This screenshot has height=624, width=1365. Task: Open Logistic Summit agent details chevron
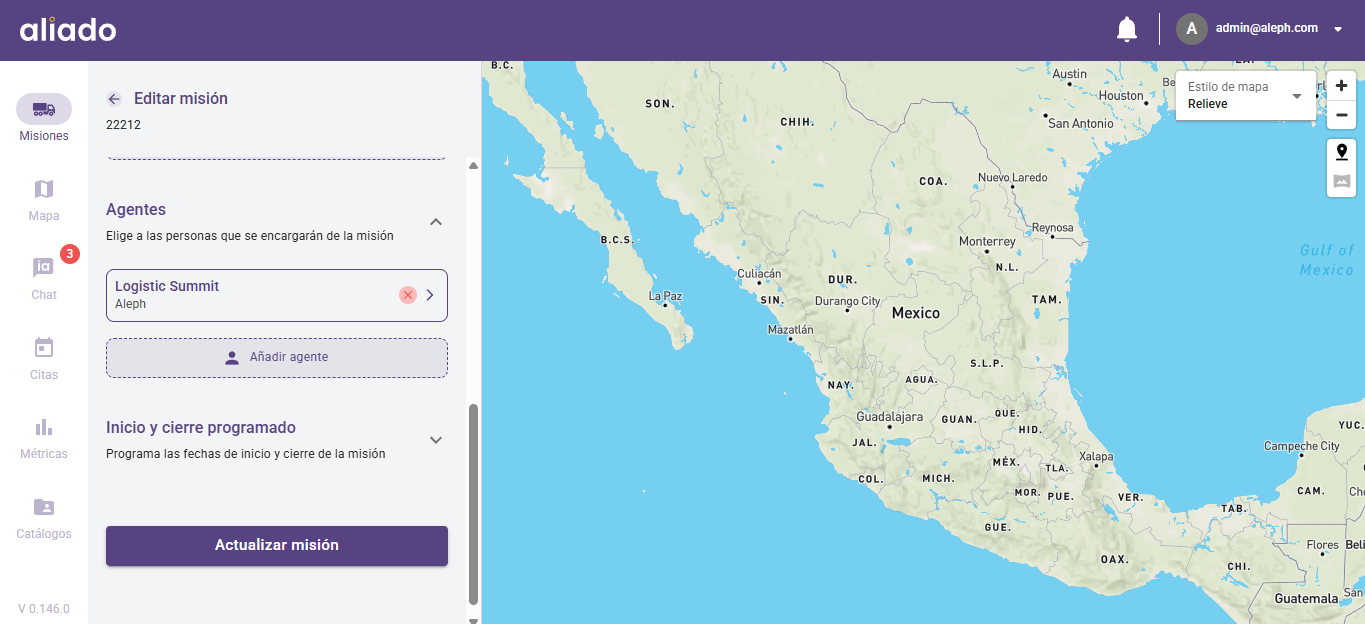[430, 295]
